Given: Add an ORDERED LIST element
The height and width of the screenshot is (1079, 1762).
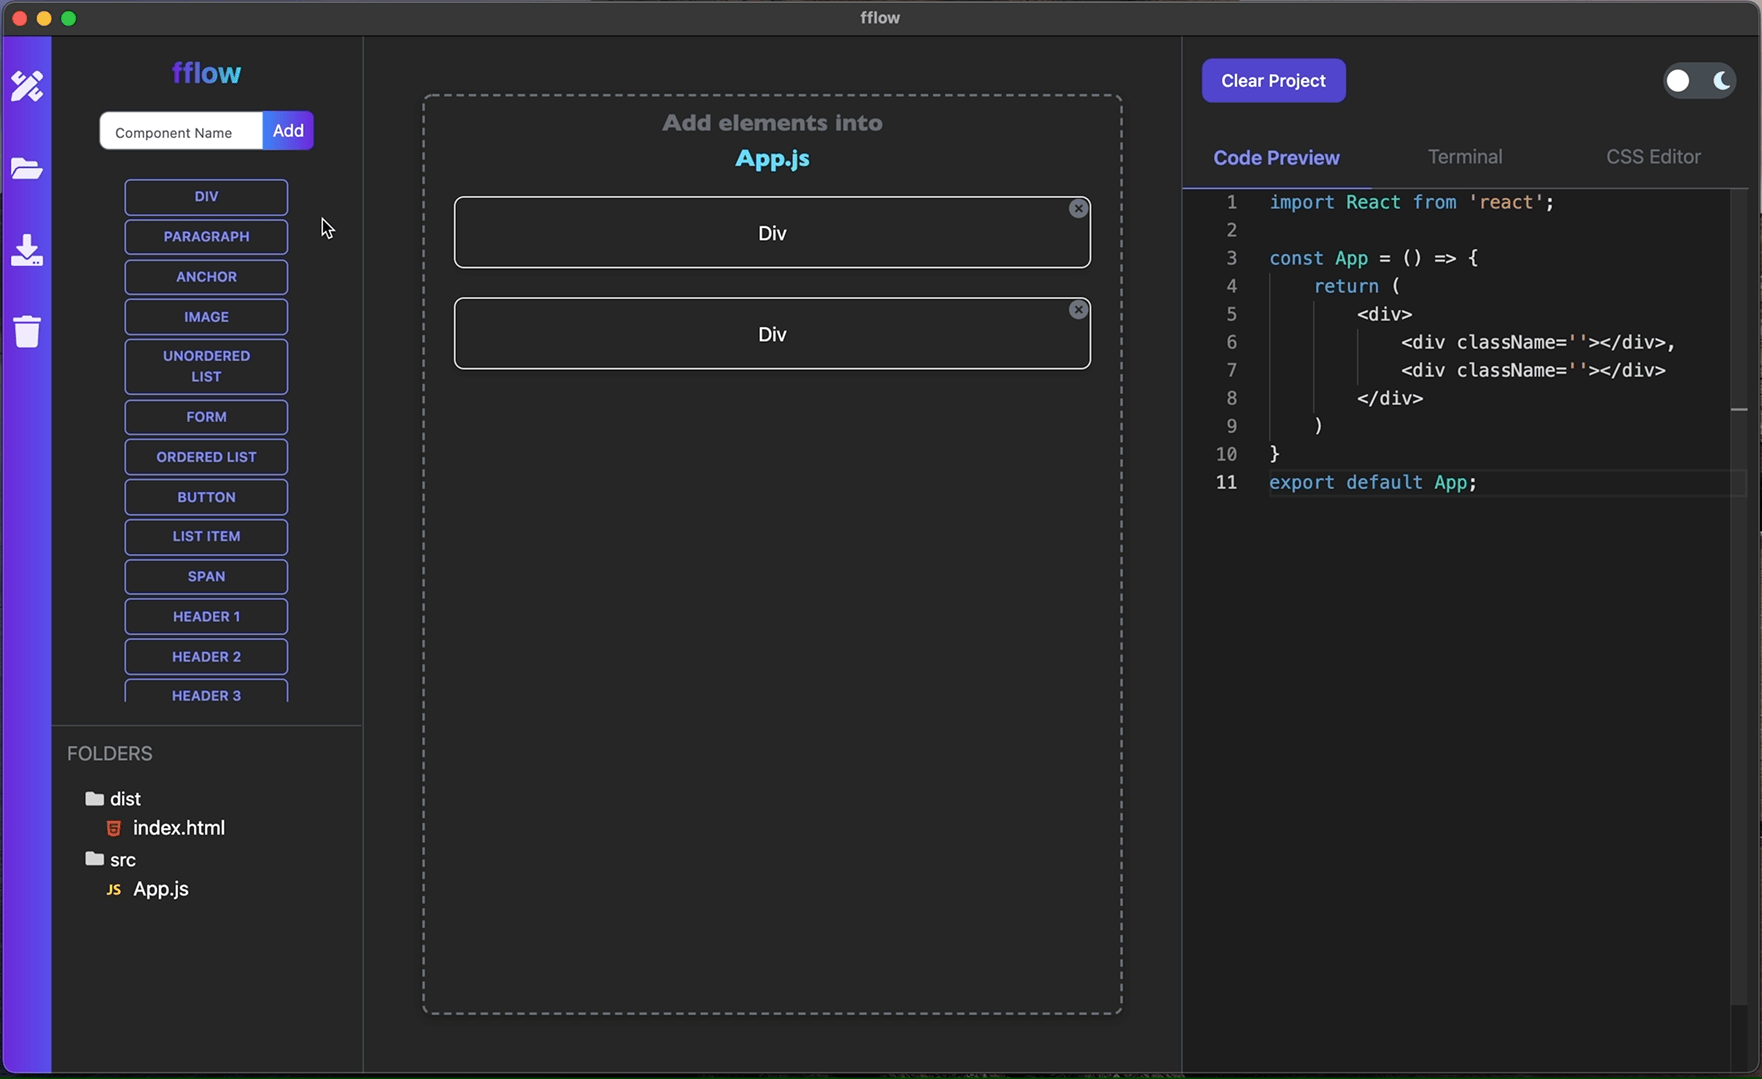Looking at the screenshot, I should [x=206, y=457].
